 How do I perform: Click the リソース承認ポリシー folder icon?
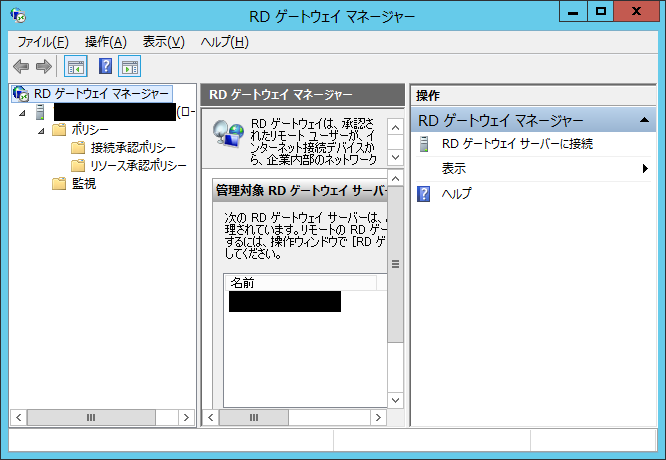pyautogui.click(x=78, y=165)
